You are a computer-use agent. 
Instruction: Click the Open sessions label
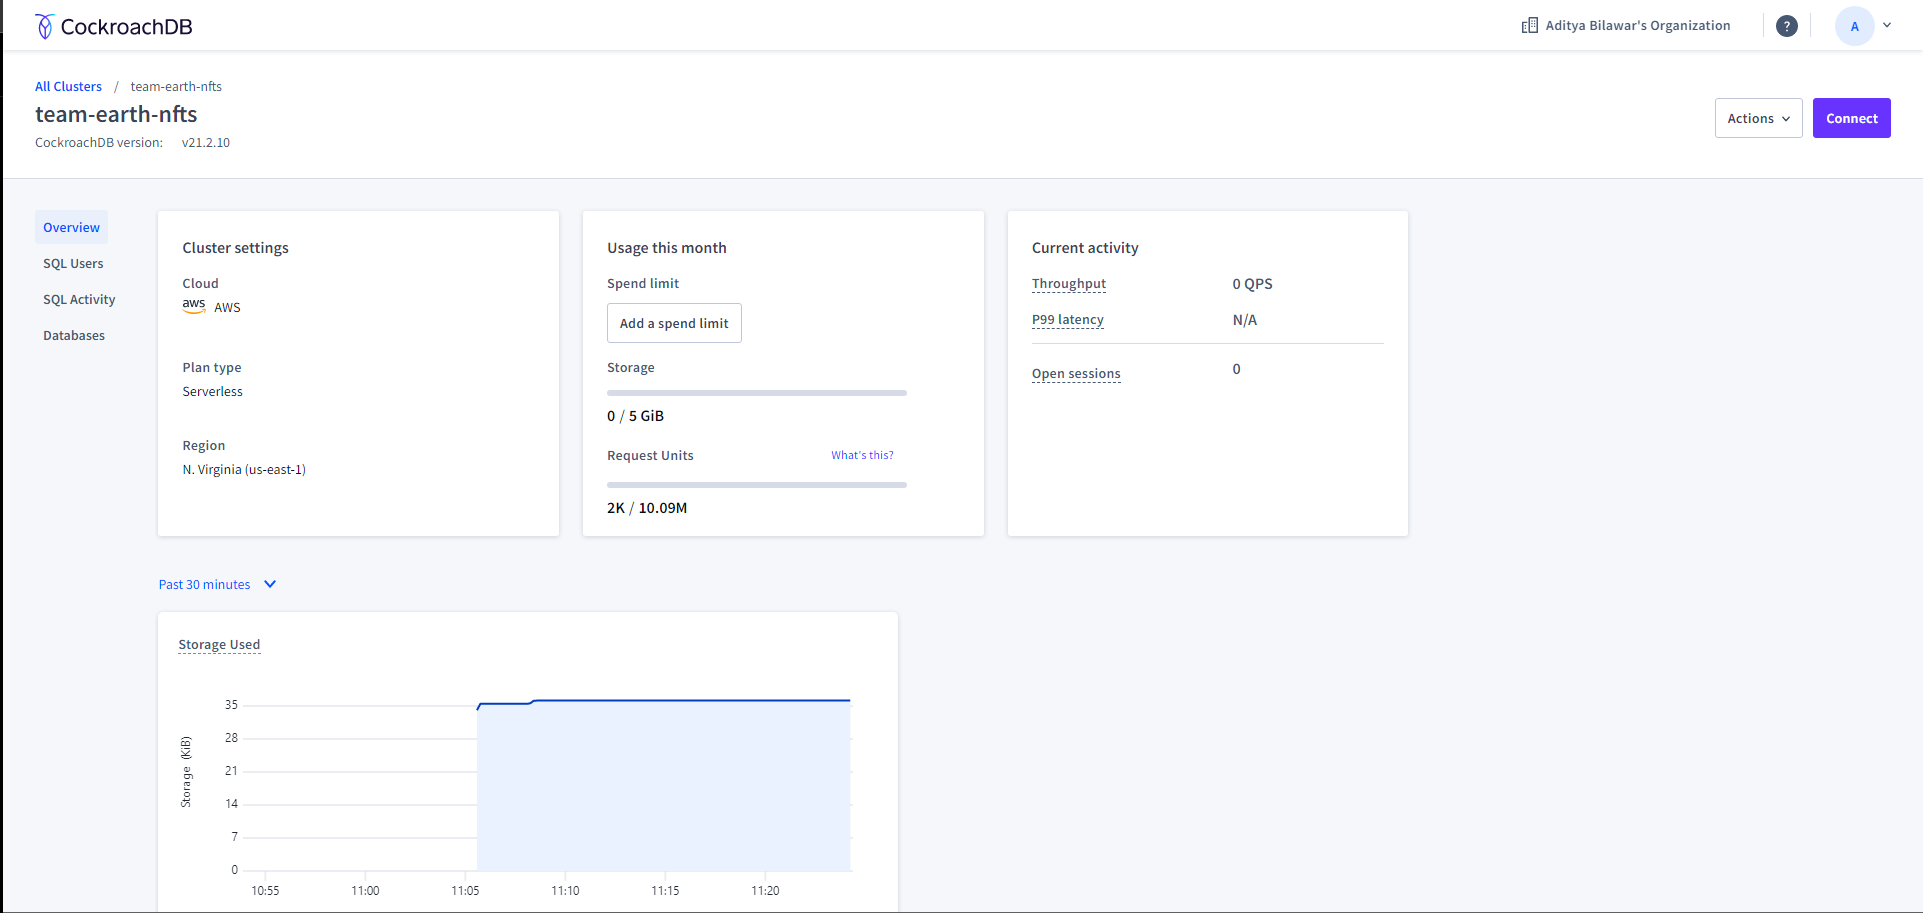[1076, 374]
